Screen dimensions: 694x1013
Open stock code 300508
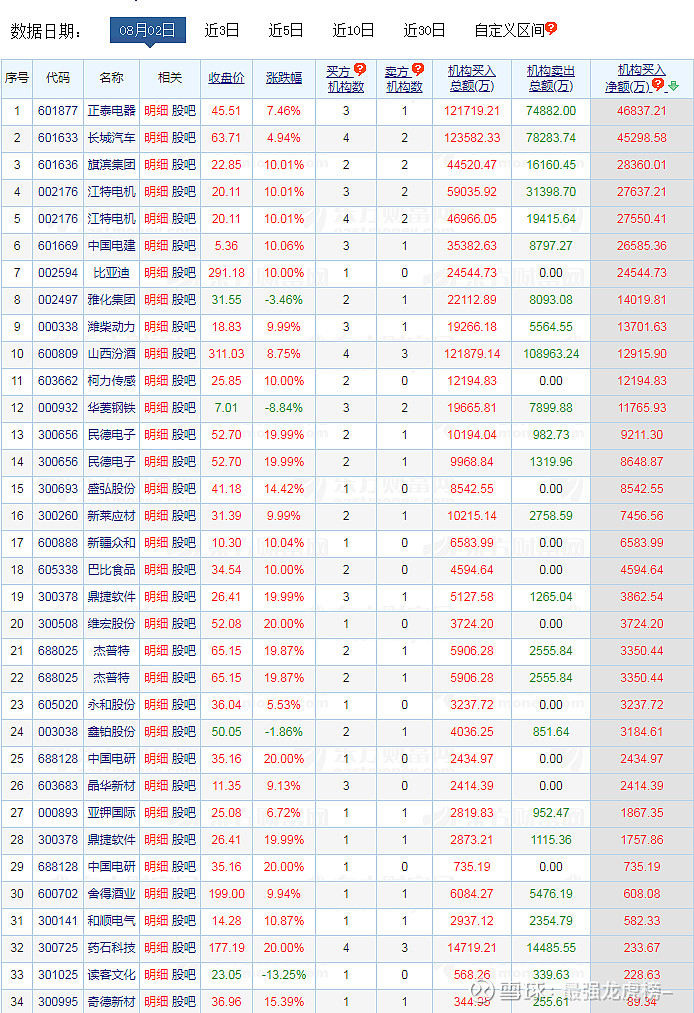pyautogui.click(x=58, y=624)
